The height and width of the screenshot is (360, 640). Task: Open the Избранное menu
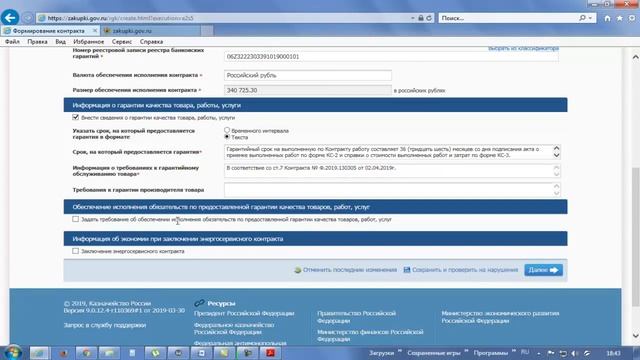(89, 42)
